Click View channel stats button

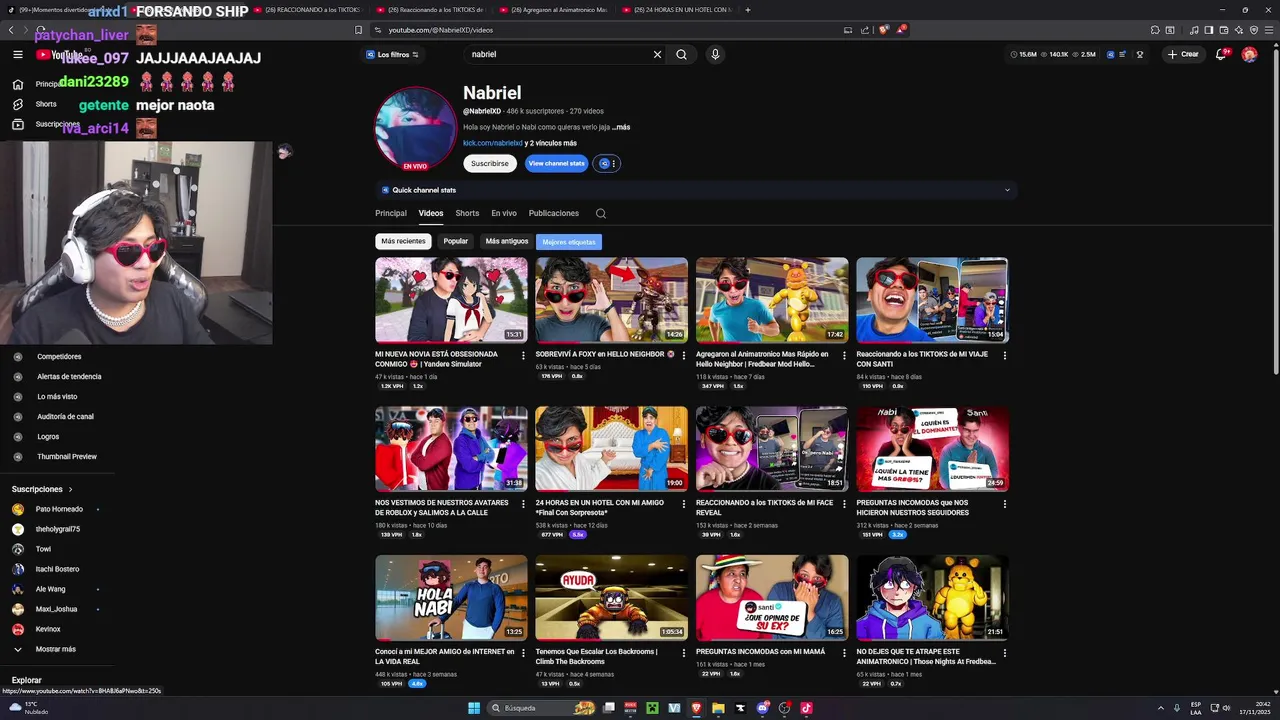[556, 163]
